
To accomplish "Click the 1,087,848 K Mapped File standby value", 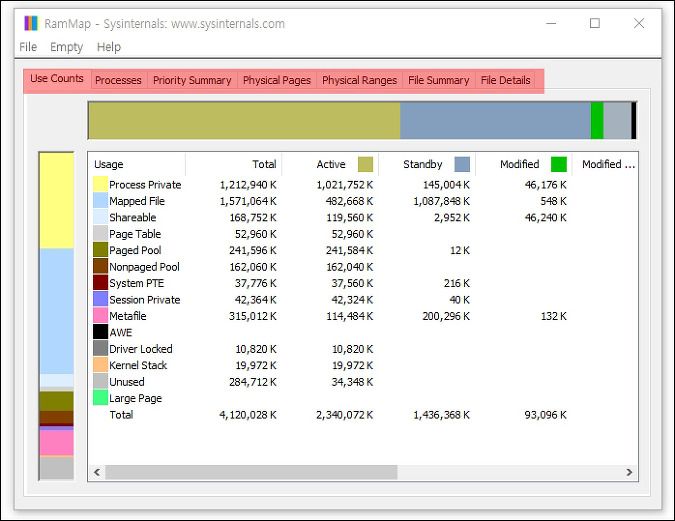I will click(441, 201).
